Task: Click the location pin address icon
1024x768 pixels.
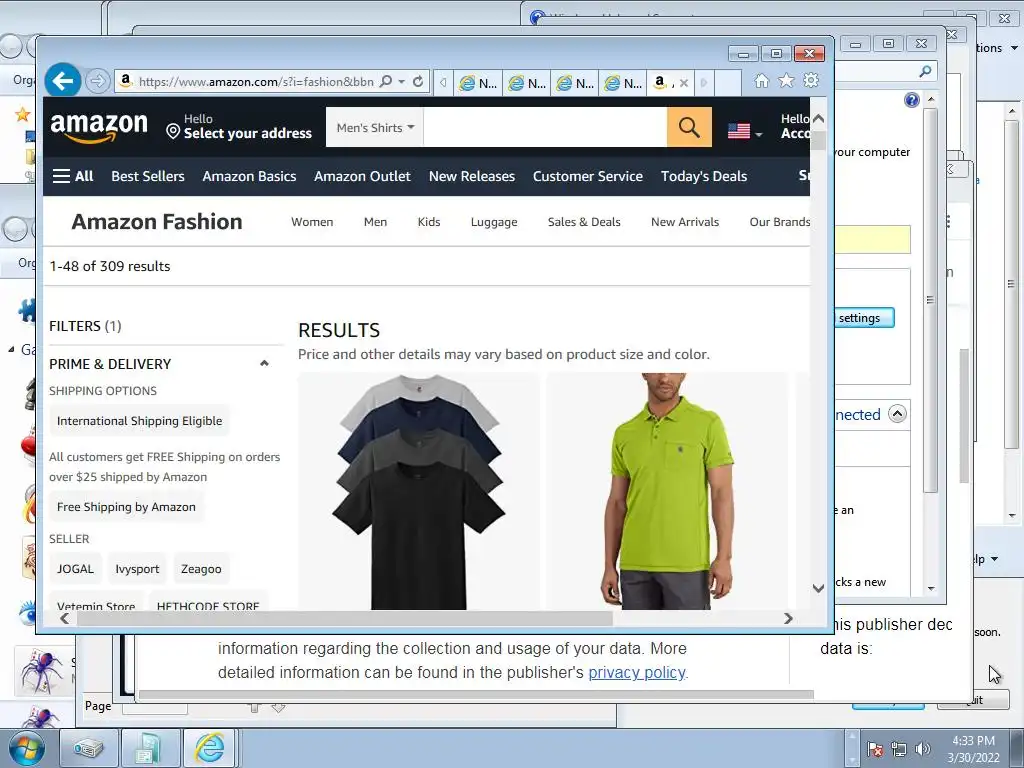Action: click(x=173, y=132)
